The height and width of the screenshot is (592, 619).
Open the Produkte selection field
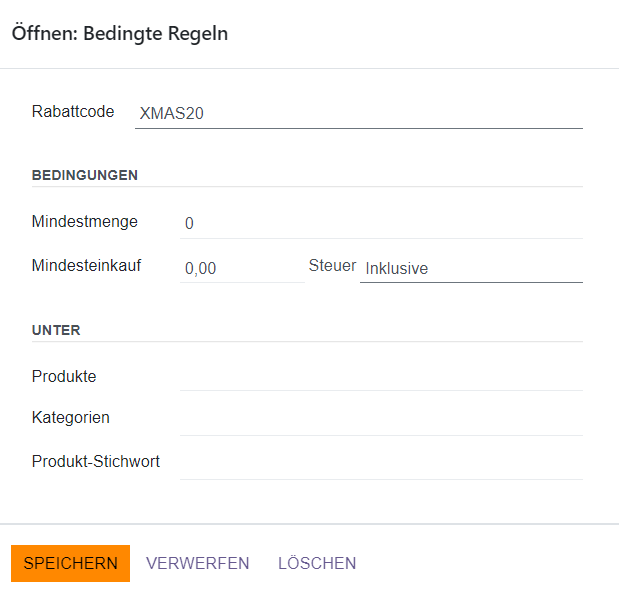coord(381,376)
